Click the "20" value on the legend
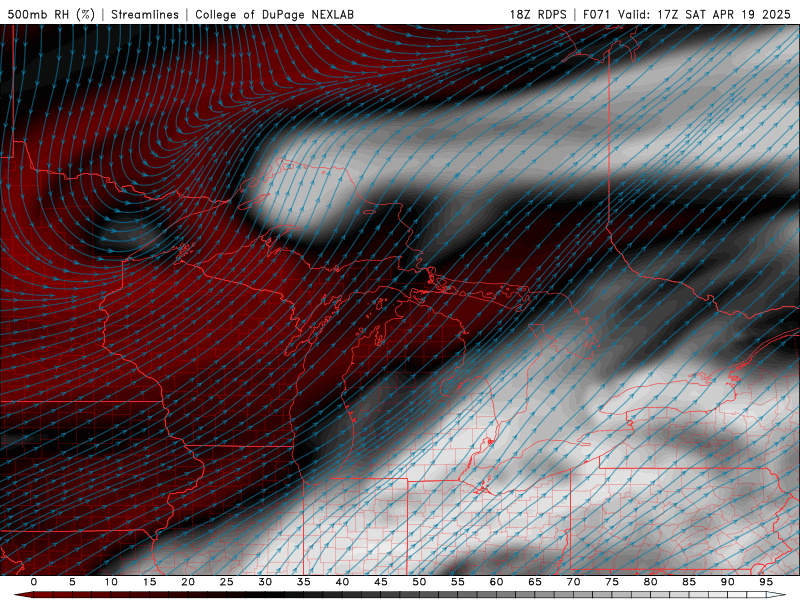Viewport: 800px width, 600px height. click(x=188, y=582)
